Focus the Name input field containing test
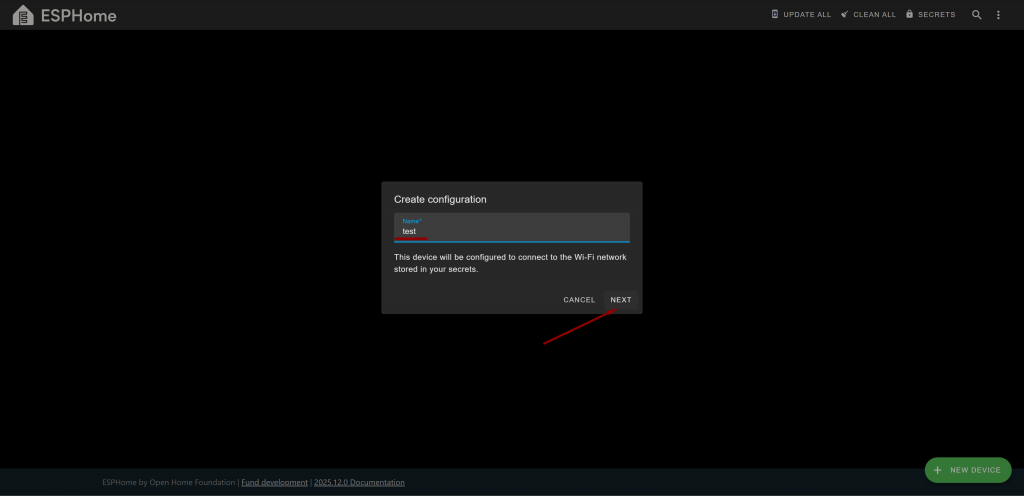This screenshot has height=496, width=1024. click(x=510, y=231)
